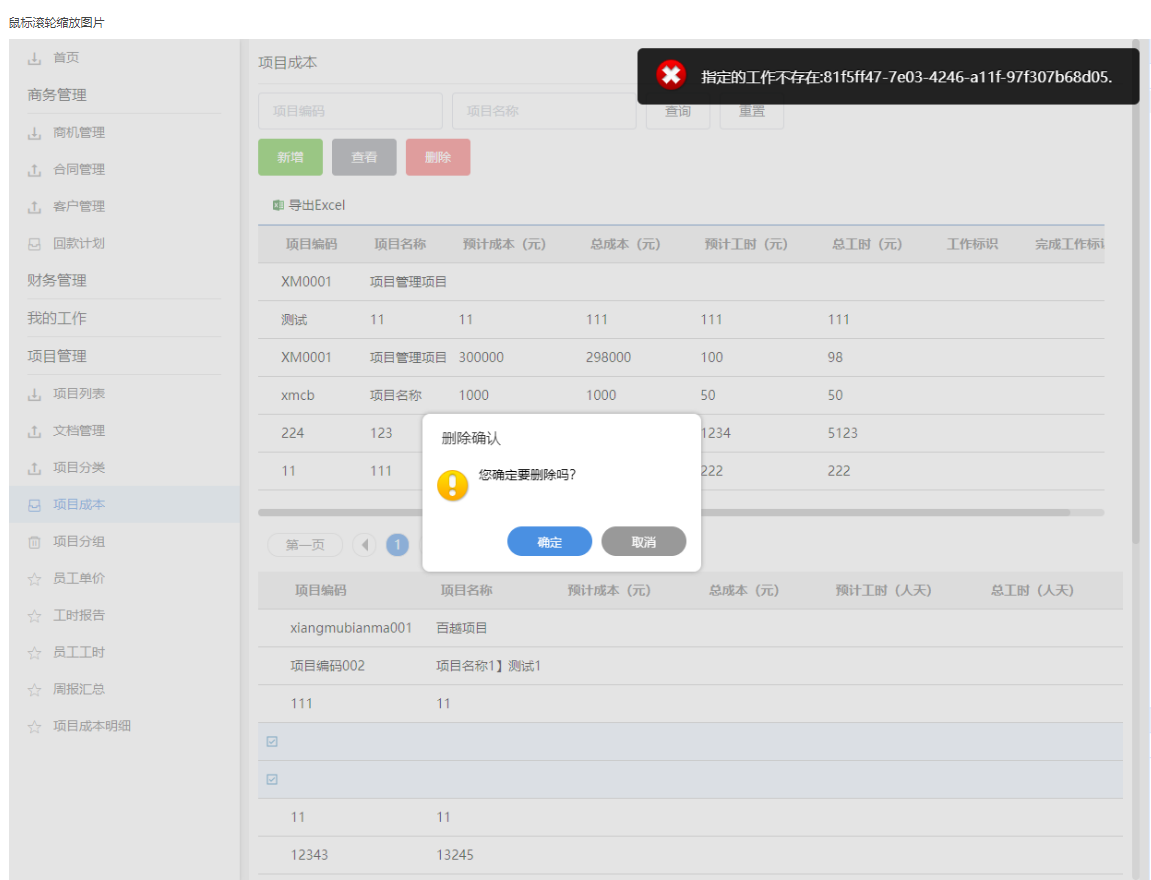
Task: Expand 我的工作 section
Action: [57, 318]
